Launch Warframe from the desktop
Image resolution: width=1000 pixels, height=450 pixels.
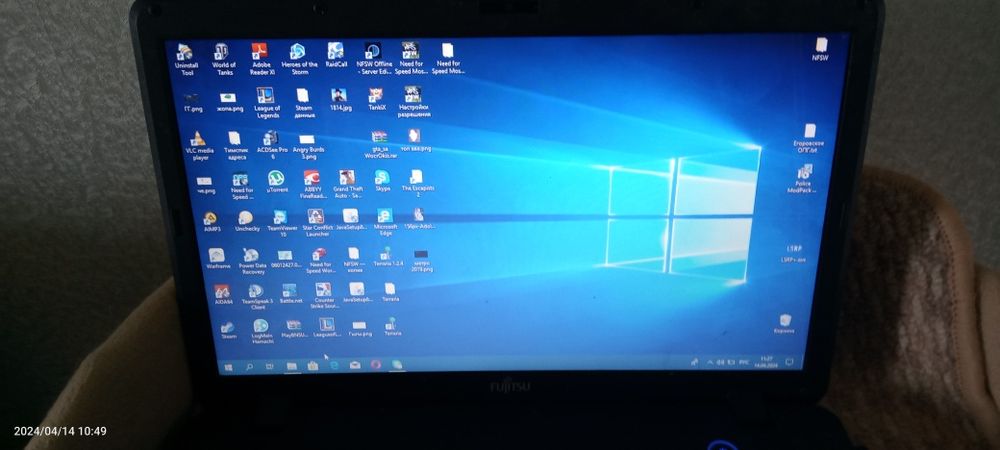(x=218, y=259)
